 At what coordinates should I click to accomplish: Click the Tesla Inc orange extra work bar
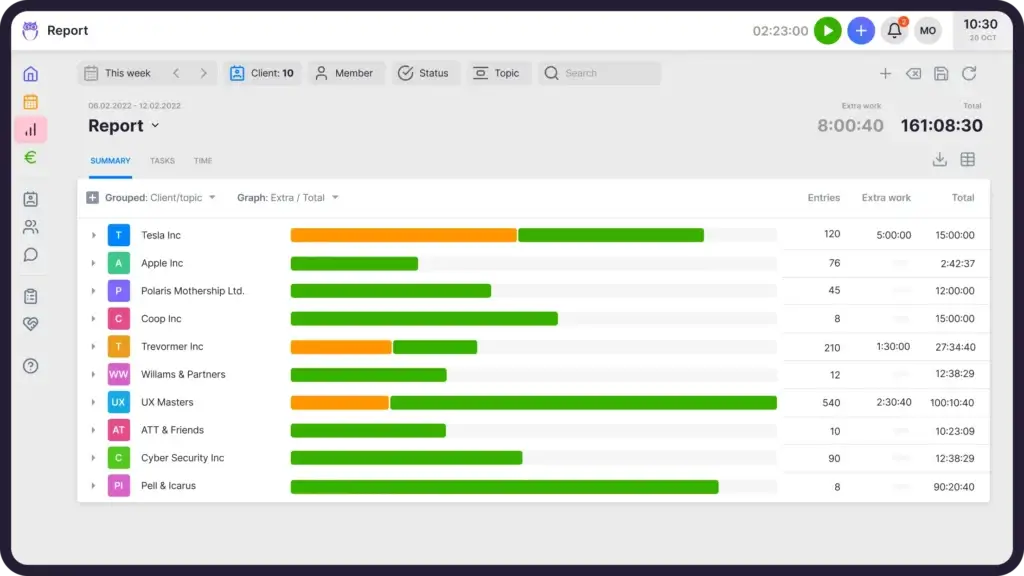click(x=404, y=235)
